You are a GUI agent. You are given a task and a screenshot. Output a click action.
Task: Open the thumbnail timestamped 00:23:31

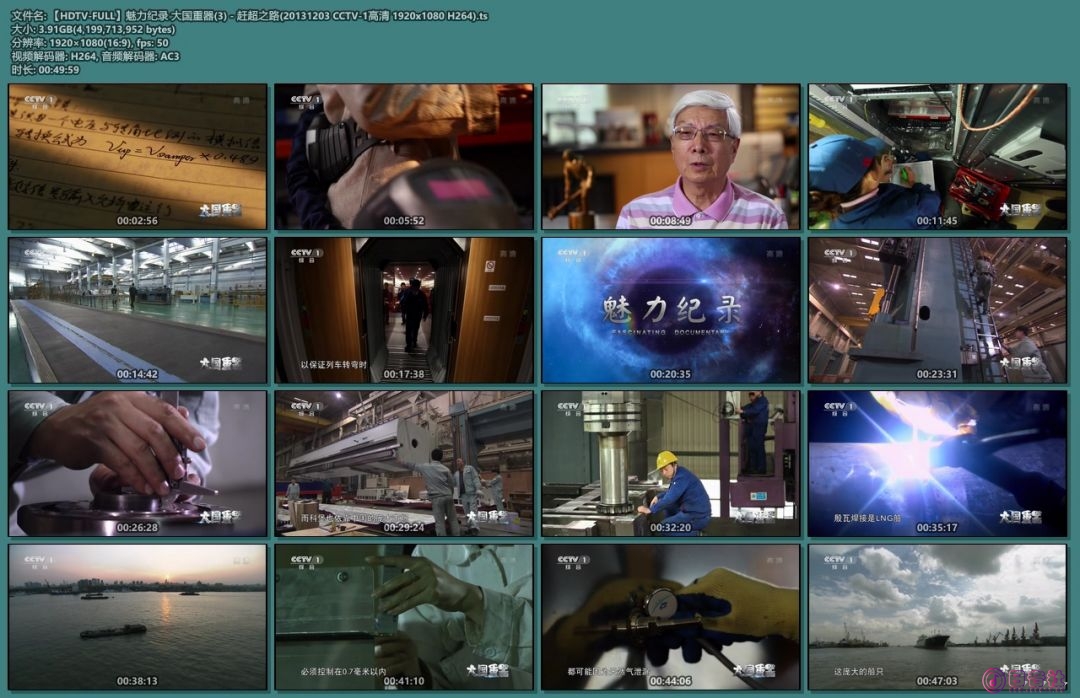[x=937, y=310]
